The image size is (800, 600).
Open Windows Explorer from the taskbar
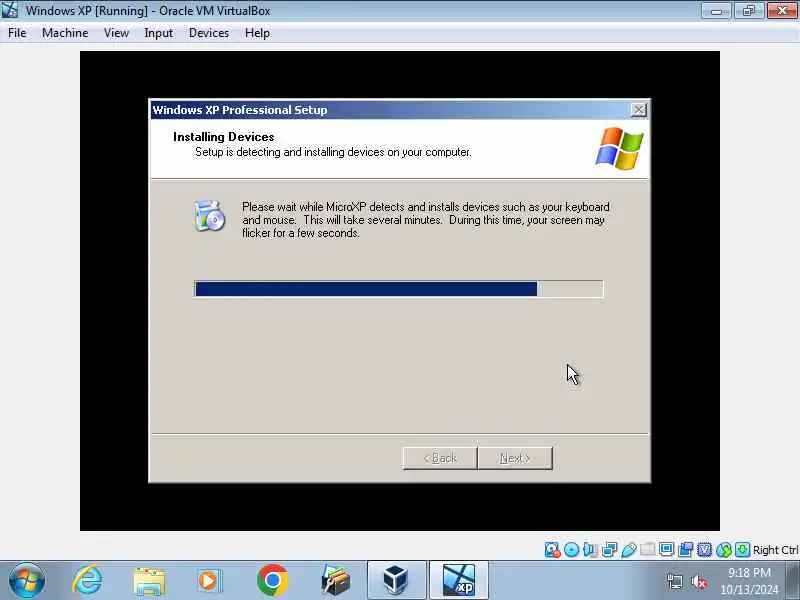click(149, 581)
